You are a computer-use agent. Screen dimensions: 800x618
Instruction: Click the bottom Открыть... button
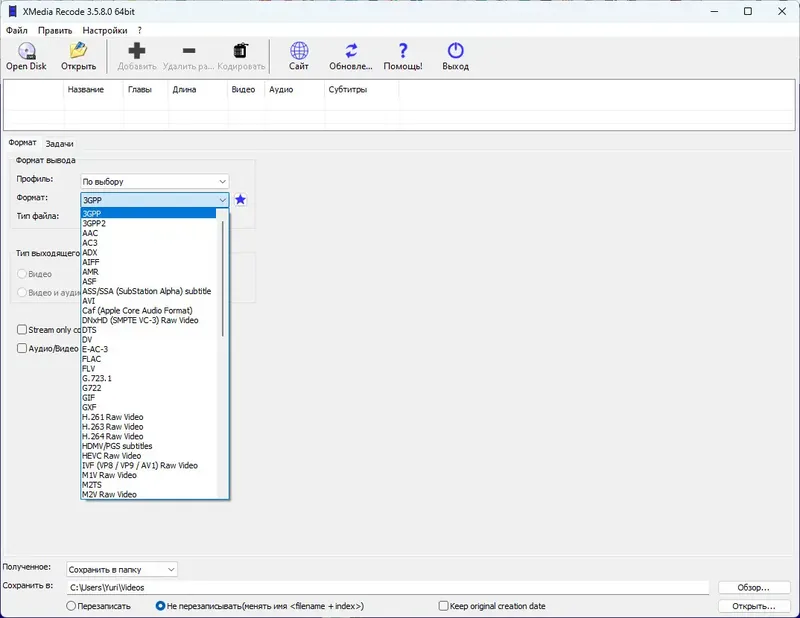coord(754,606)
